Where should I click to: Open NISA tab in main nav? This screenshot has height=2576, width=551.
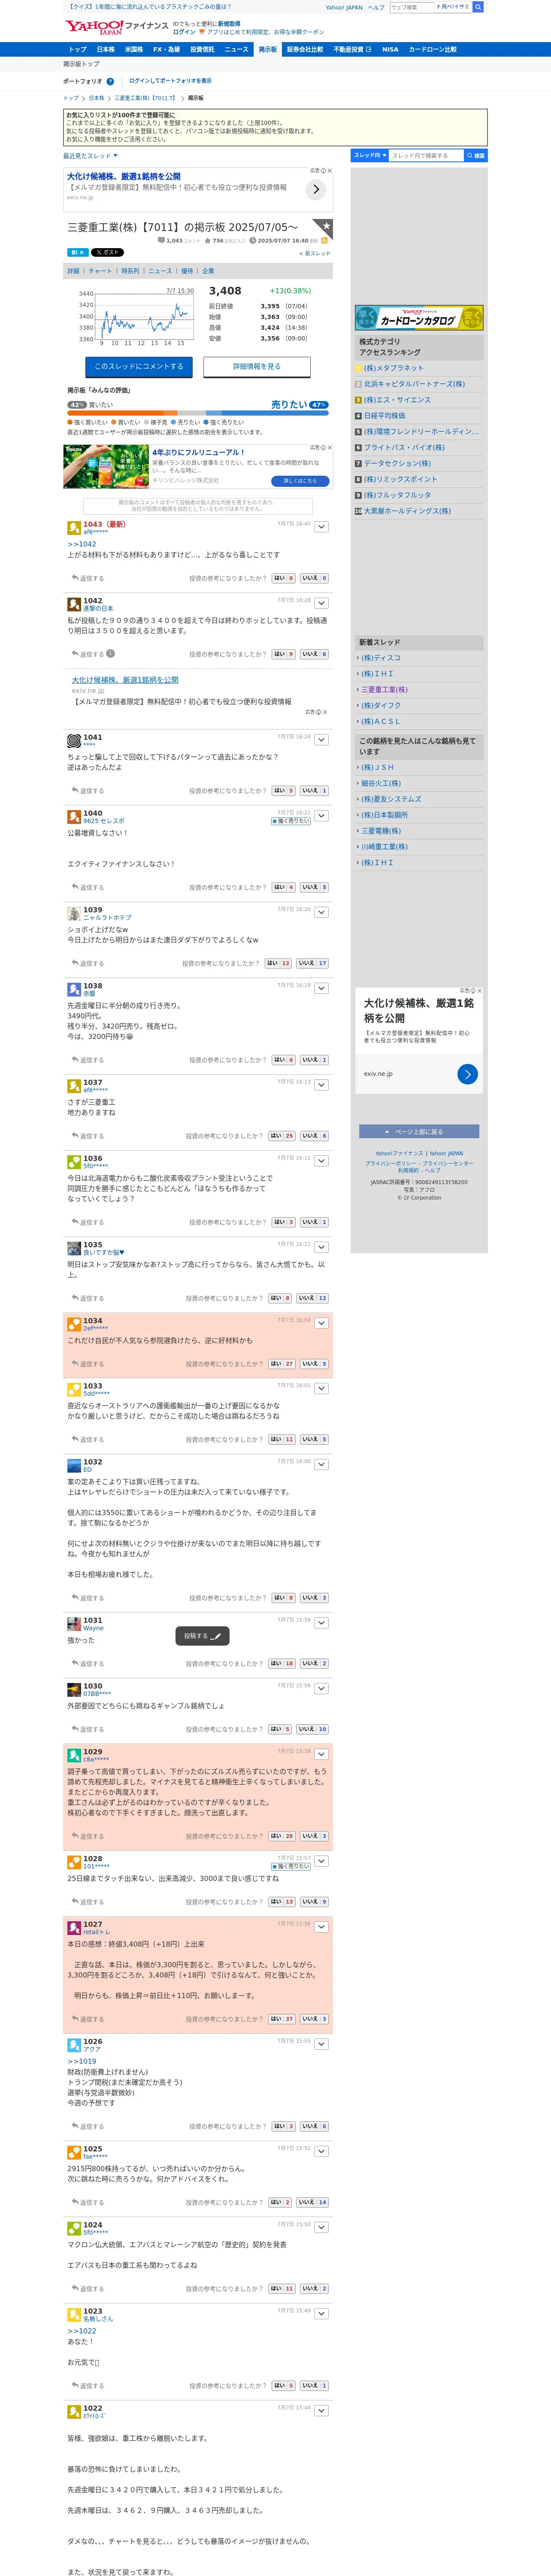[x=390, y=49]
